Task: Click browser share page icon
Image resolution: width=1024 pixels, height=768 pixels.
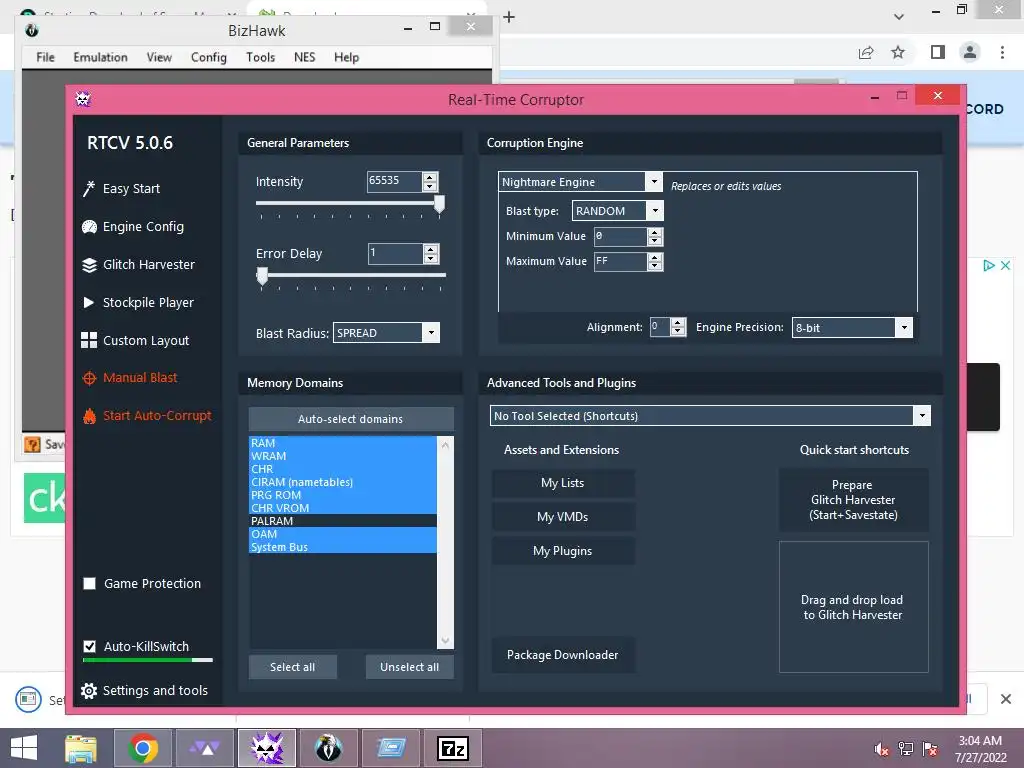Action: pyautogui.click(x=866, y=52)
